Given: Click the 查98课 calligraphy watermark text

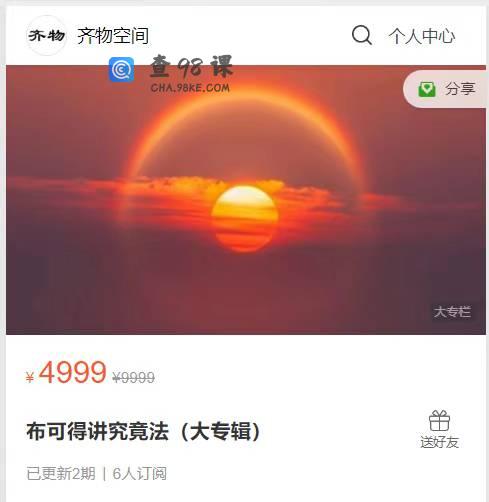Looking at the screenshot, I should [191, 67].
